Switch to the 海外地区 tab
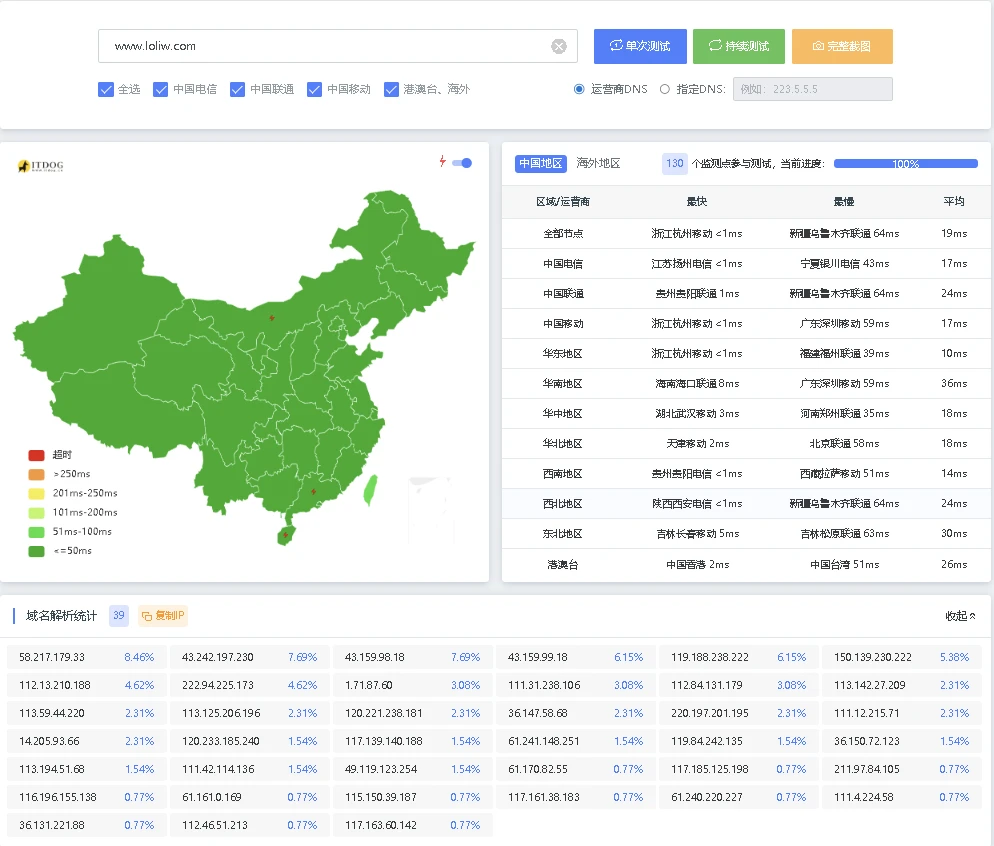The width and height of the screenshot is (994, 846). coord(598,163)
